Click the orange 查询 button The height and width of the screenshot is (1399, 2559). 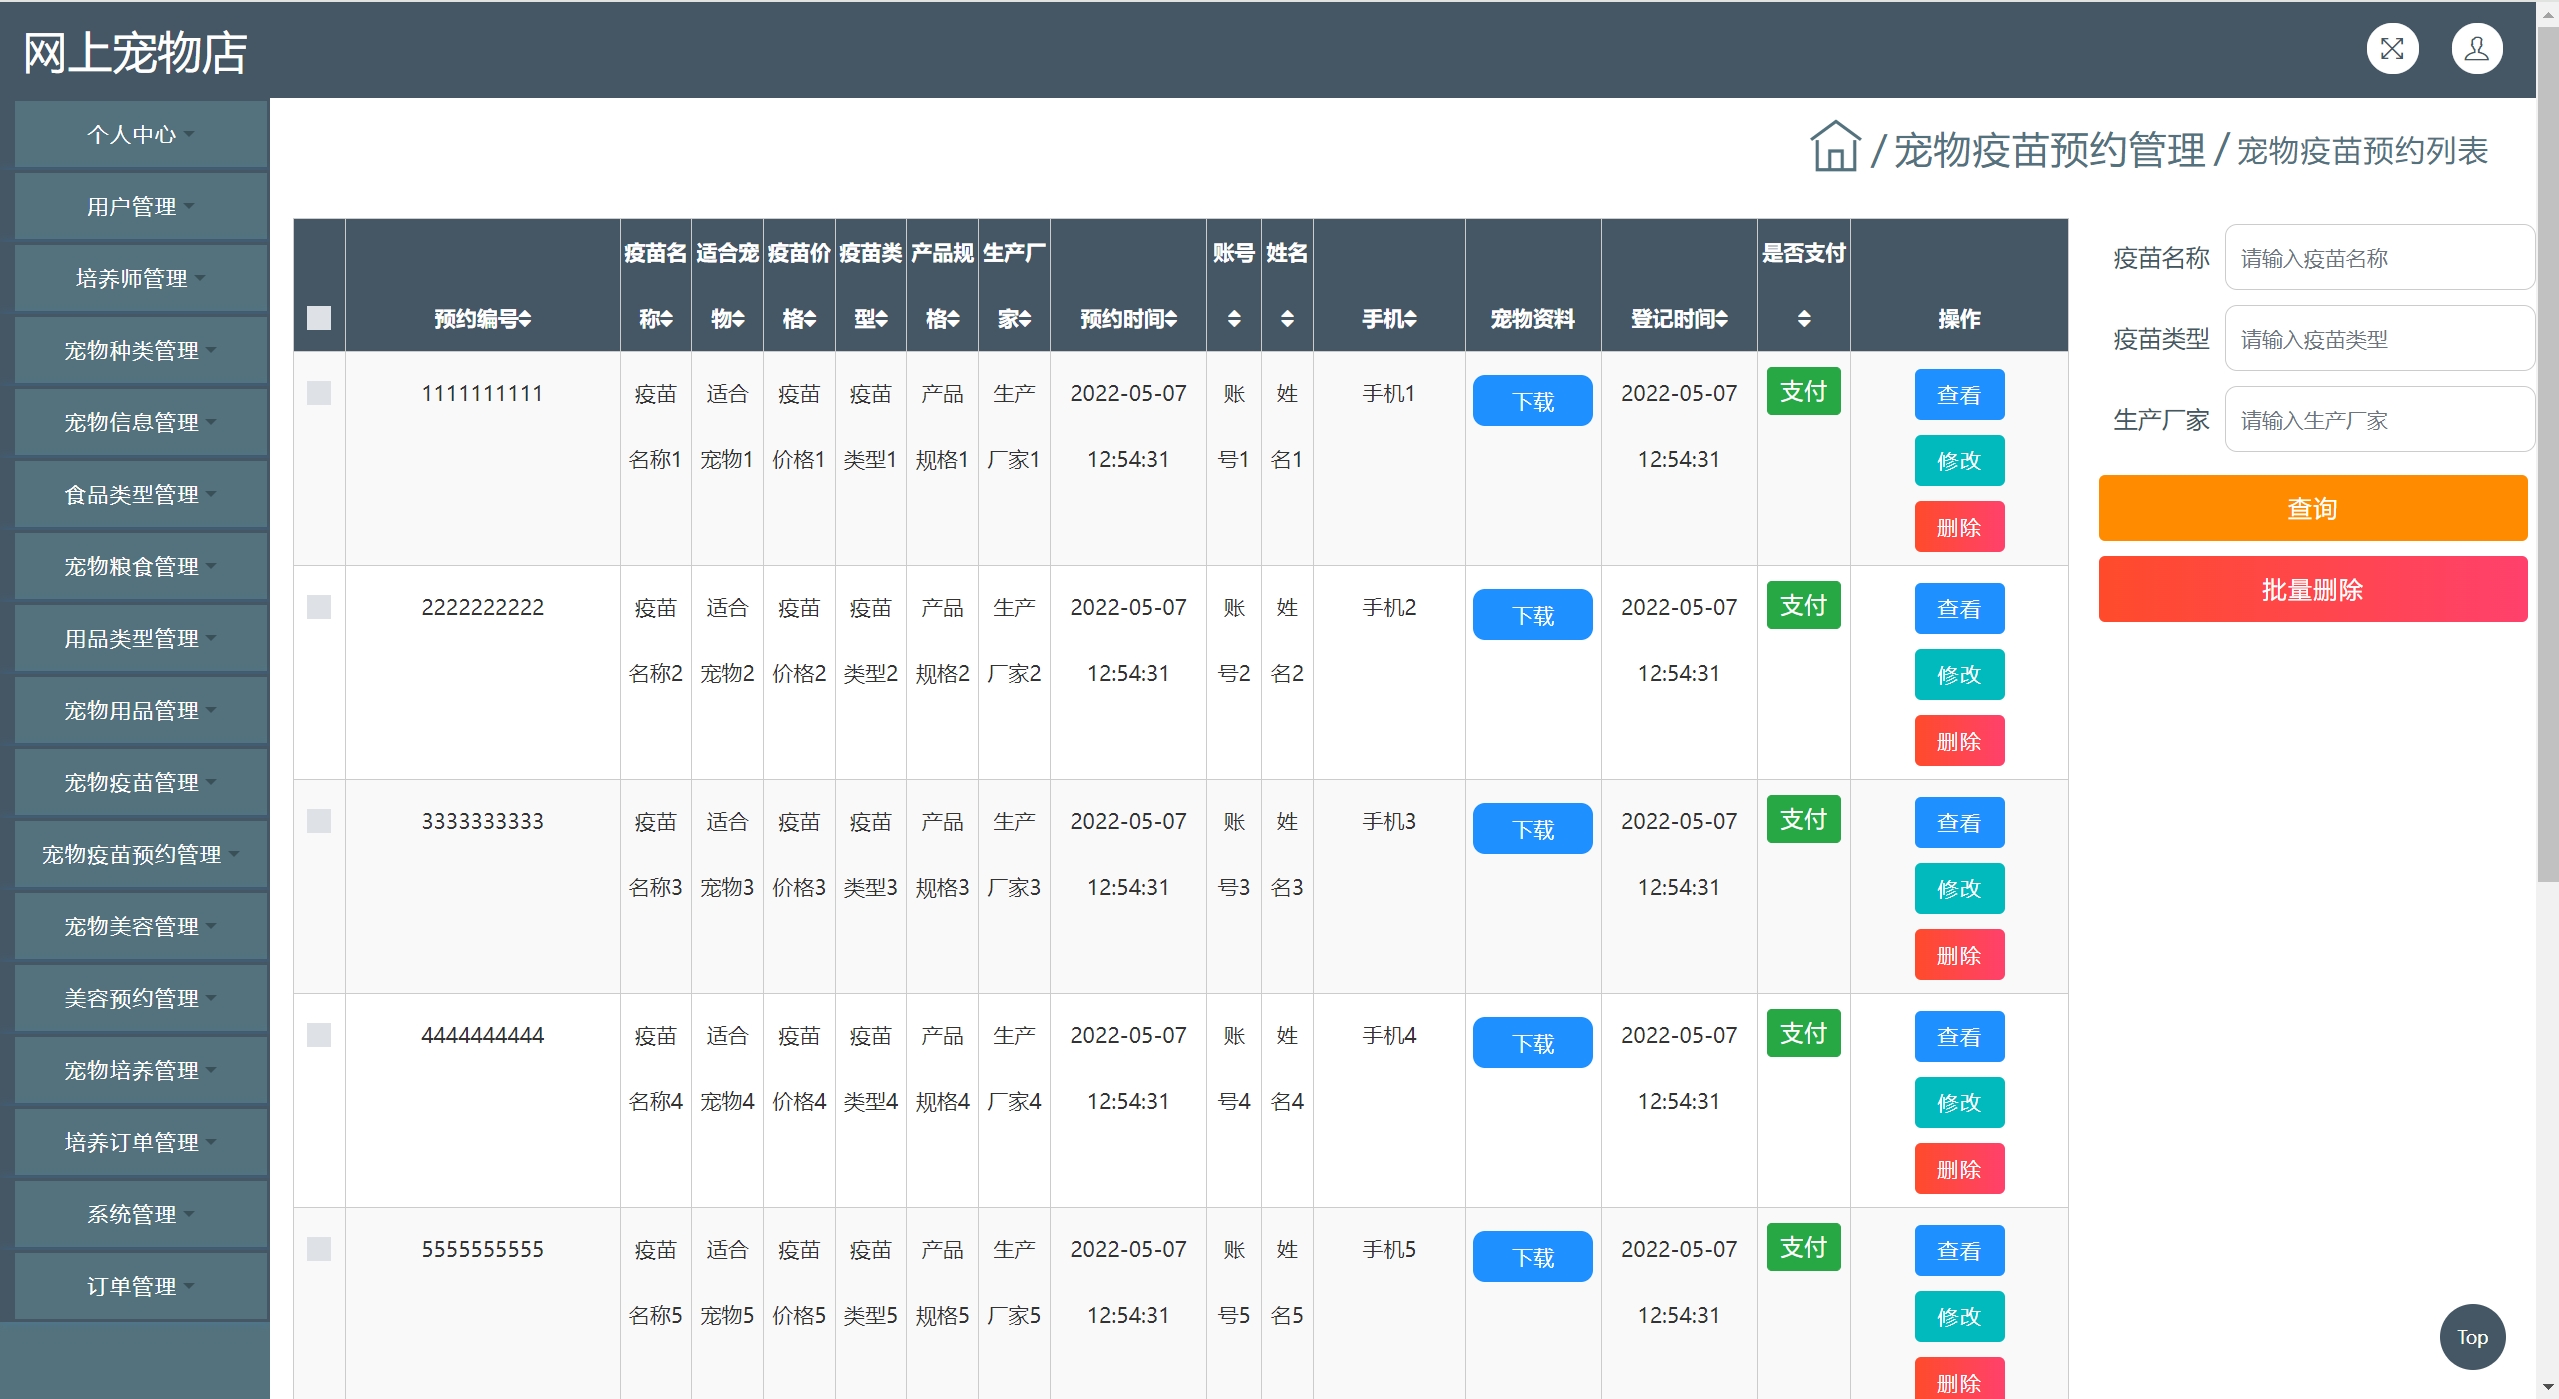click(x=2312, y=509)
